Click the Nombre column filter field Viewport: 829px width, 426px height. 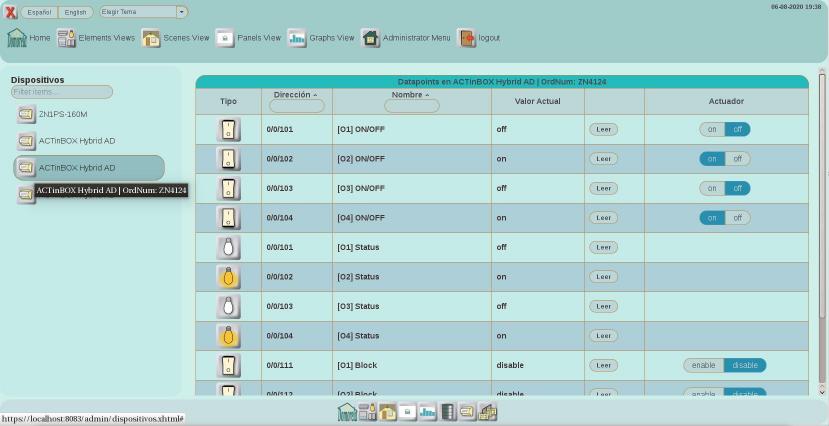click(x=412, y=106)
